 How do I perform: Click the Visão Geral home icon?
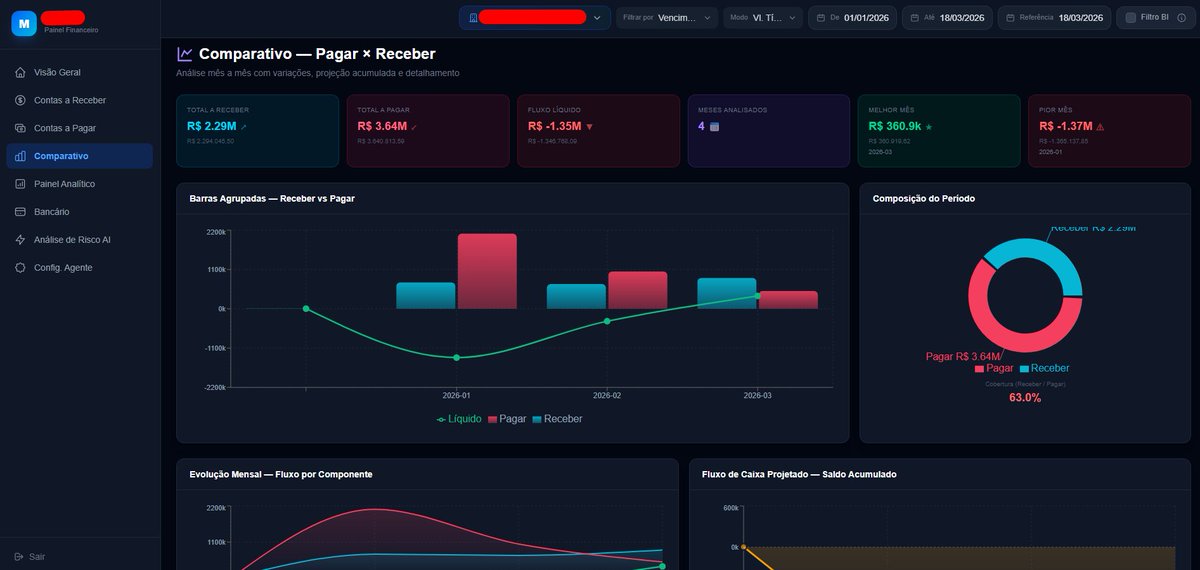coord(21,72)
